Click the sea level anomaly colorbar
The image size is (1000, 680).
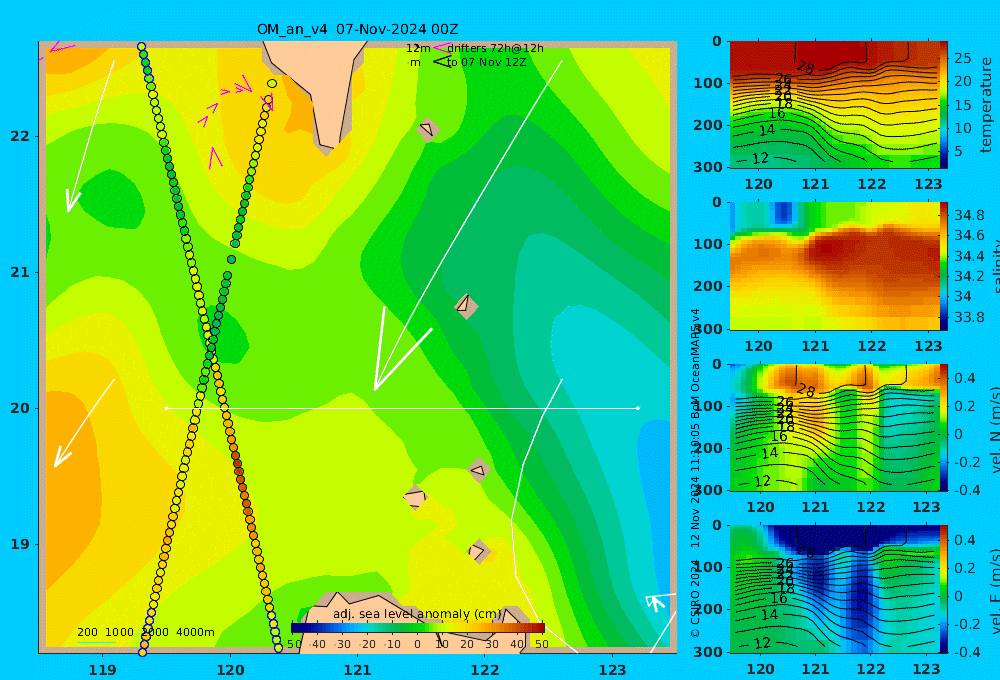418,628
